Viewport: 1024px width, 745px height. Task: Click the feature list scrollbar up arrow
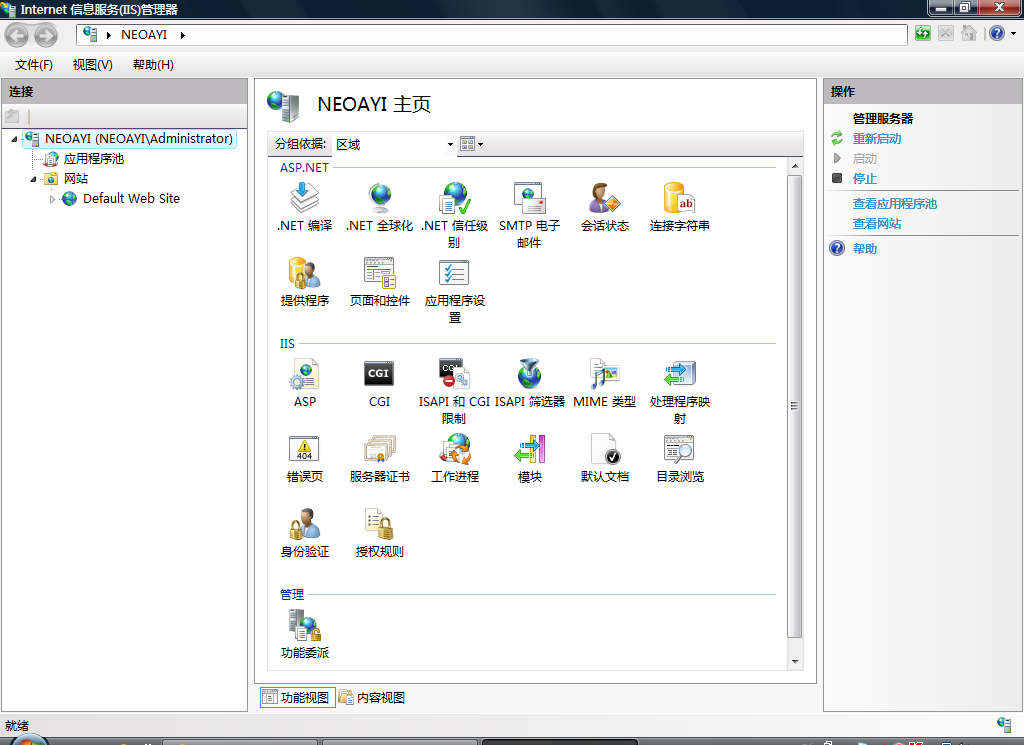(x=795, y=166)
